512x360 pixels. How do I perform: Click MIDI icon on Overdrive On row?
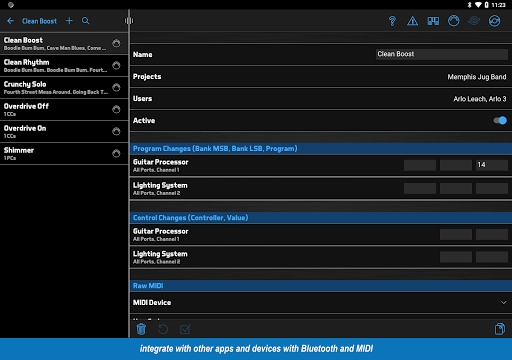coord(116,131)
